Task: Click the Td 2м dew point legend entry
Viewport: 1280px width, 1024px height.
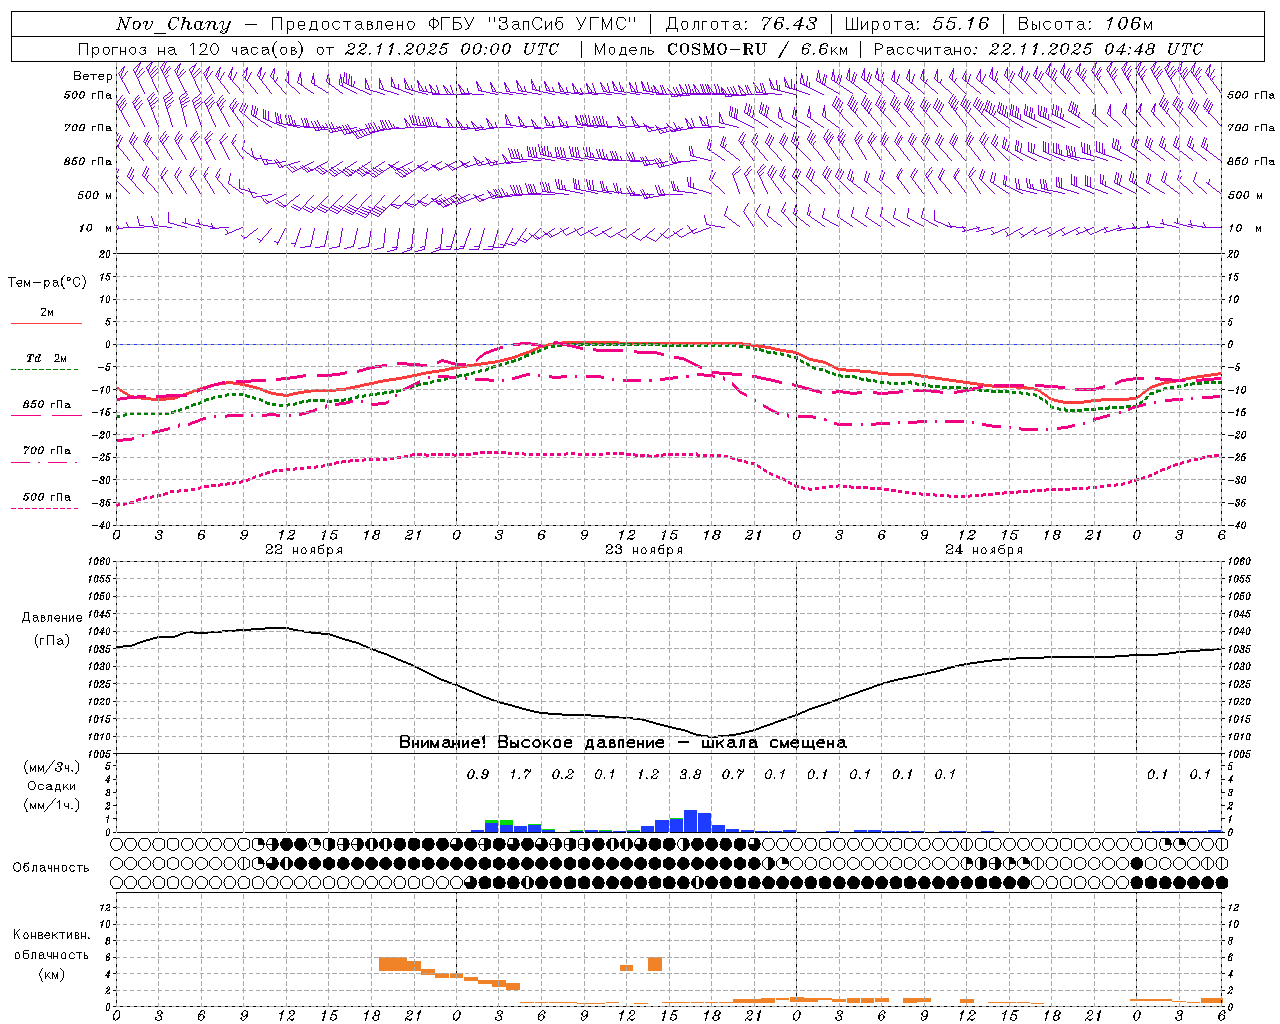Action: 46,358
